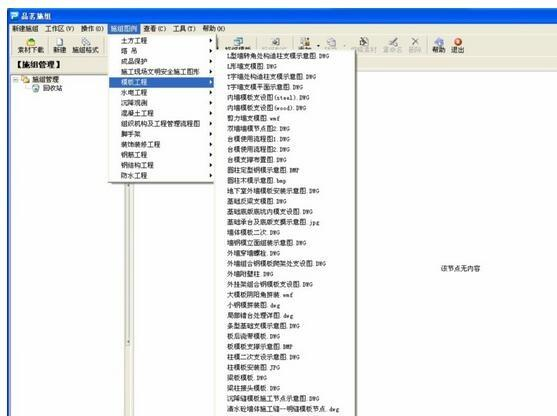Open the 工具(T) menu

[184, 28]
